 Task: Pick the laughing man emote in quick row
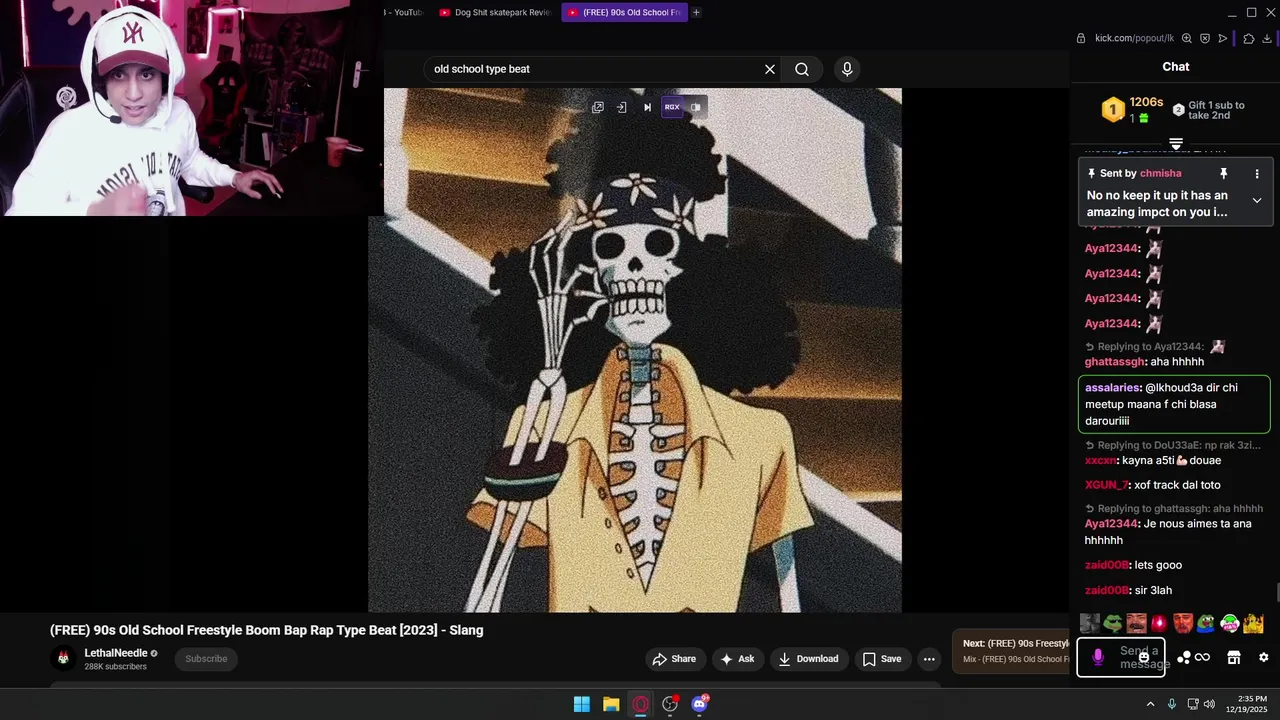click(1136, 624)
